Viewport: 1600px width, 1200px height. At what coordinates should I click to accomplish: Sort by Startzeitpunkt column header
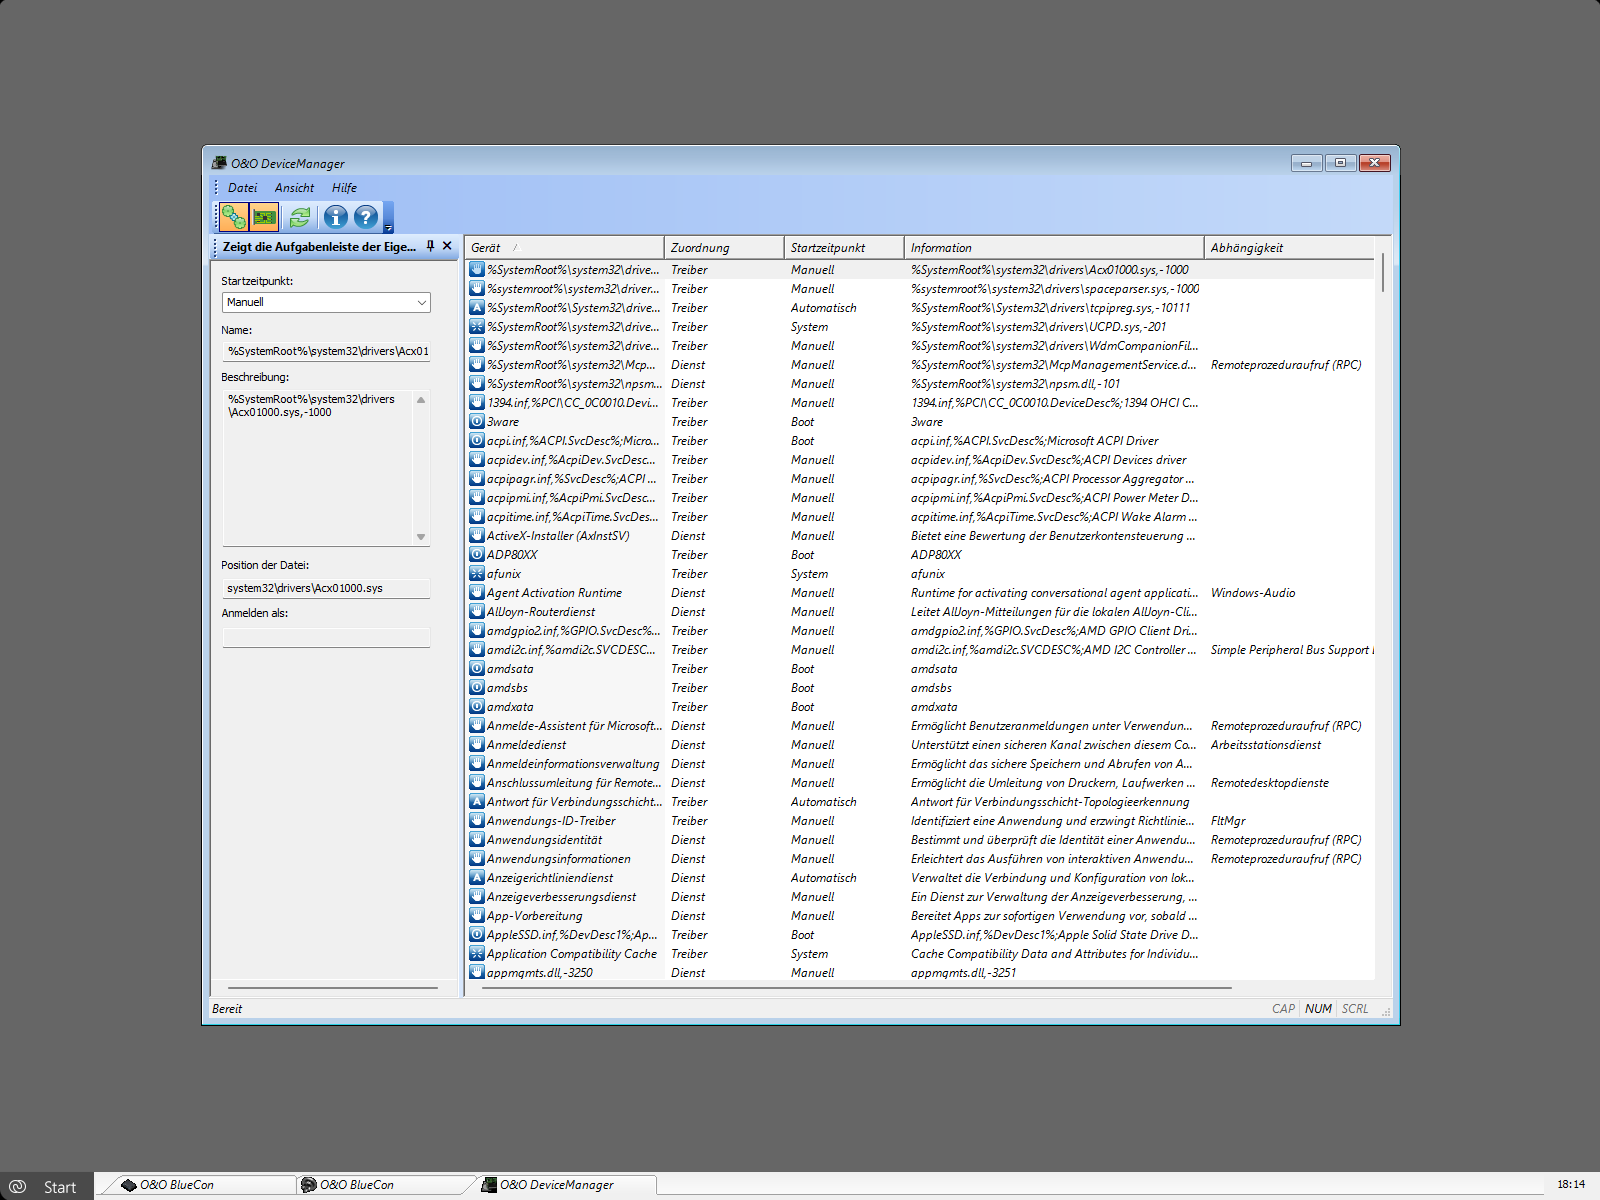pos(844,248)
